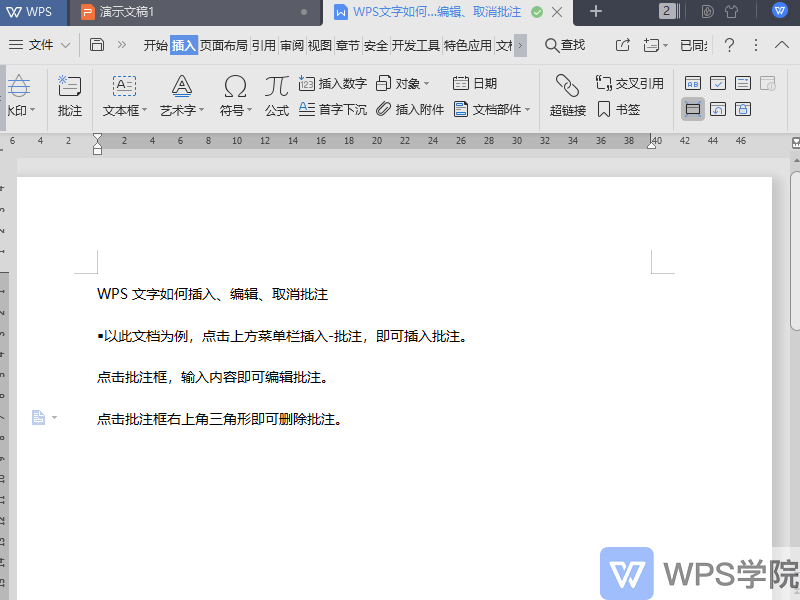Image resolution: width=800 pixels, height=600 pixels.
Task: Insert a checkbox form field control
Action: click(718, 83)
